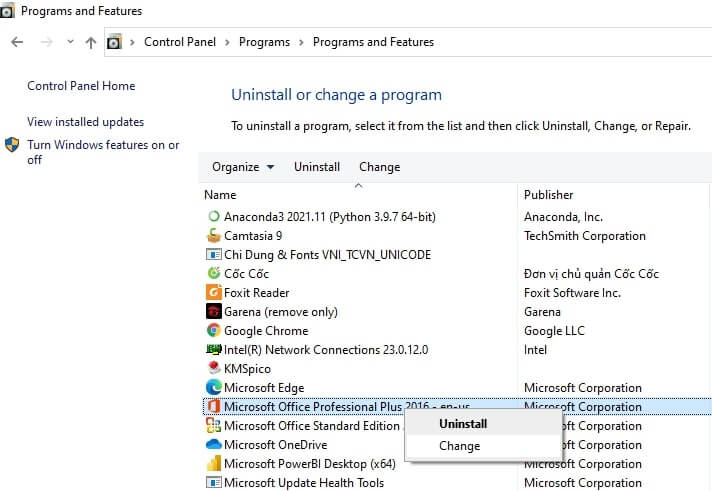The width and height of the screenshot is (712, 491).
Task: Click the Google Chrome icon
Action: click(x=213, y=330)
